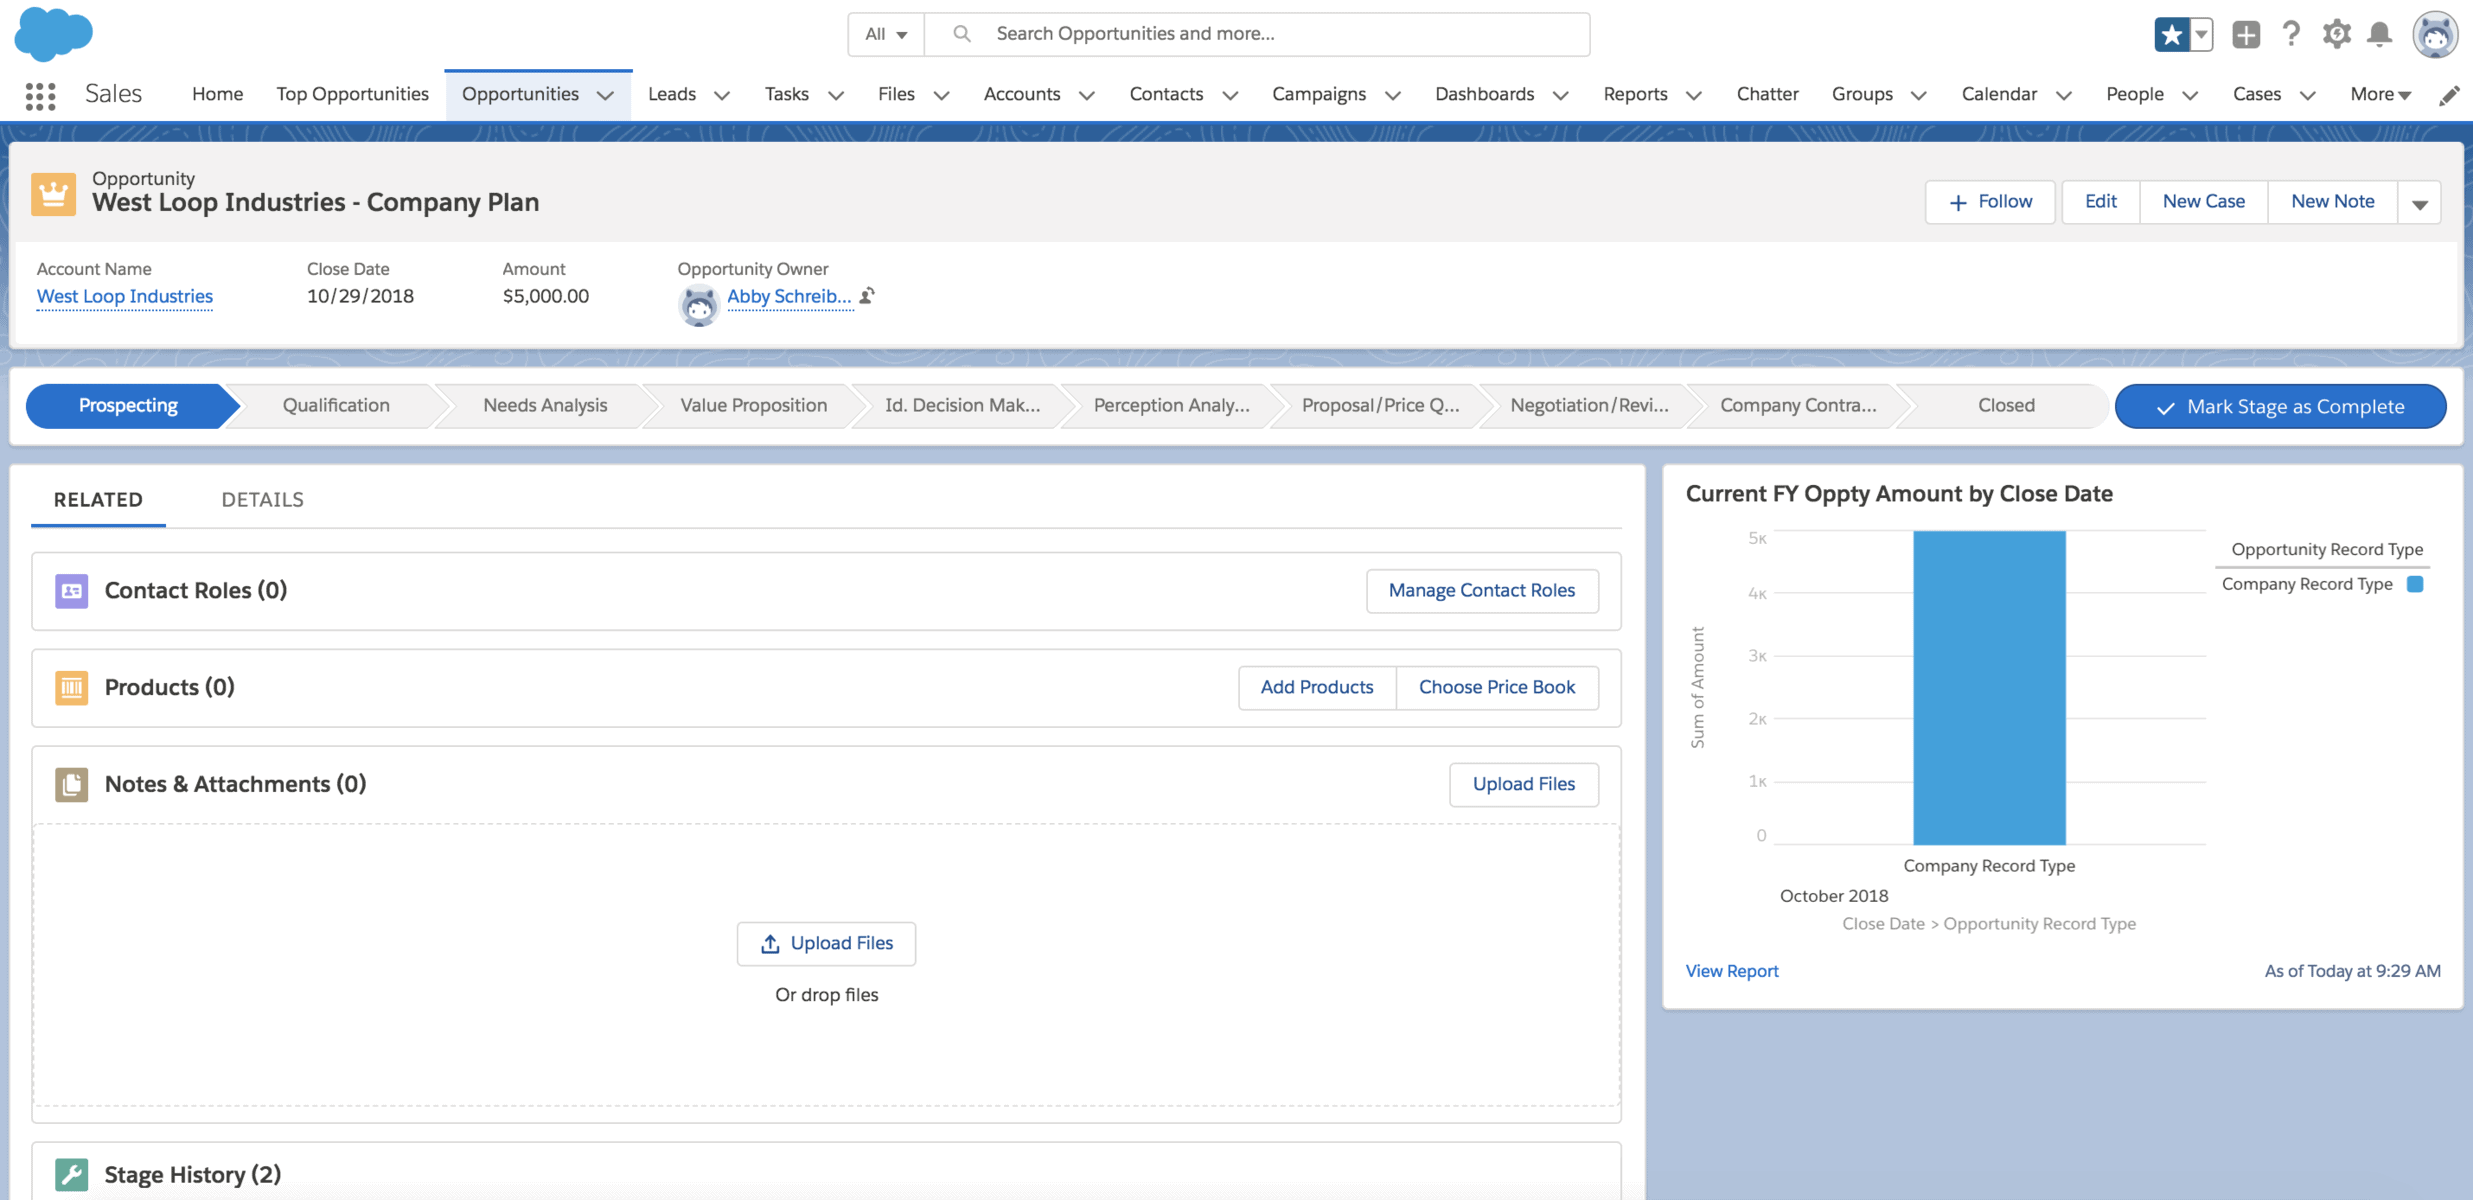Screen dimensions: 2473x1200
Task: Expand the Tasks tab chevron
Action: pos(837,95)
